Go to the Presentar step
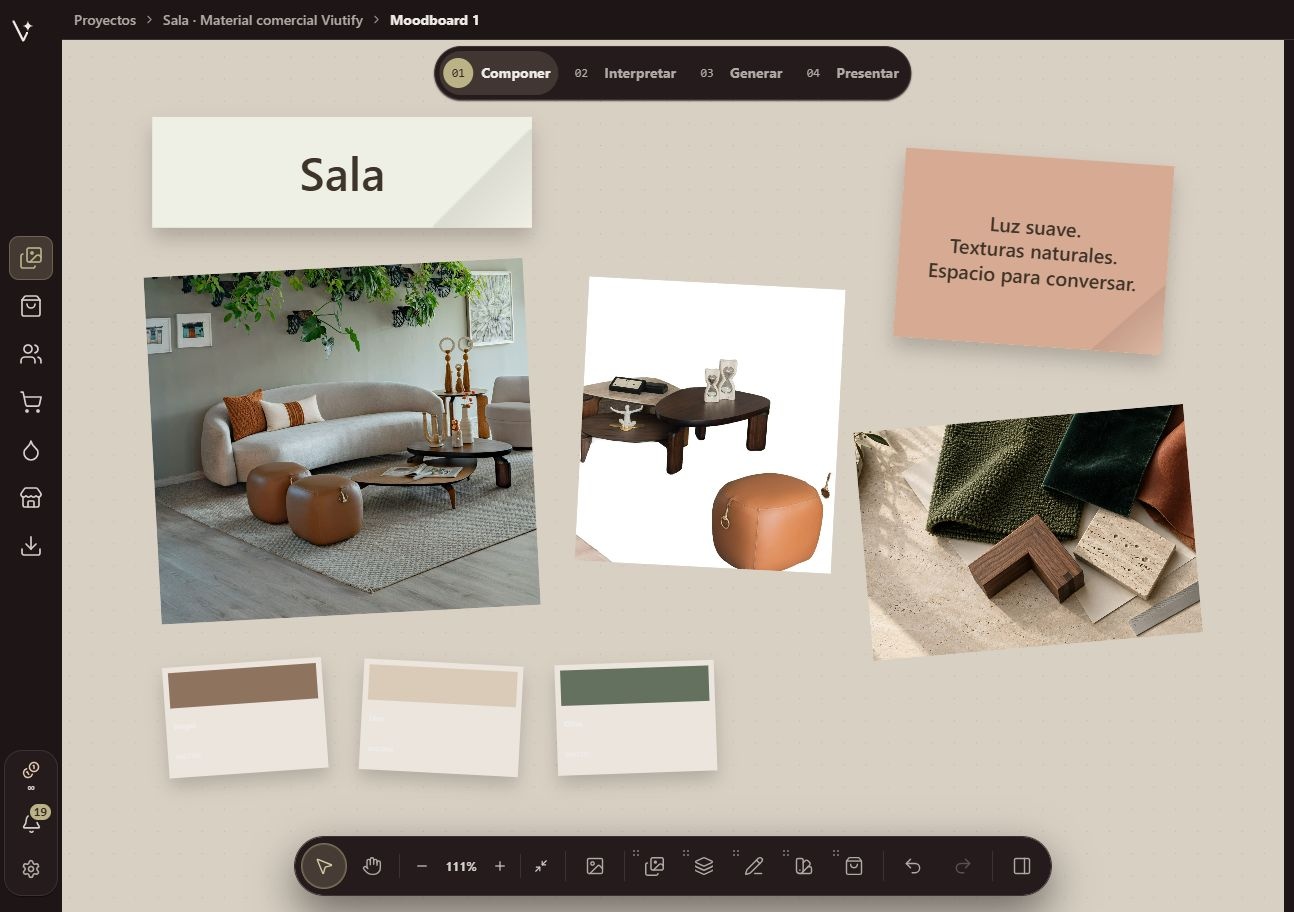The image size is (1294, 912). click(x=852, y=73)
